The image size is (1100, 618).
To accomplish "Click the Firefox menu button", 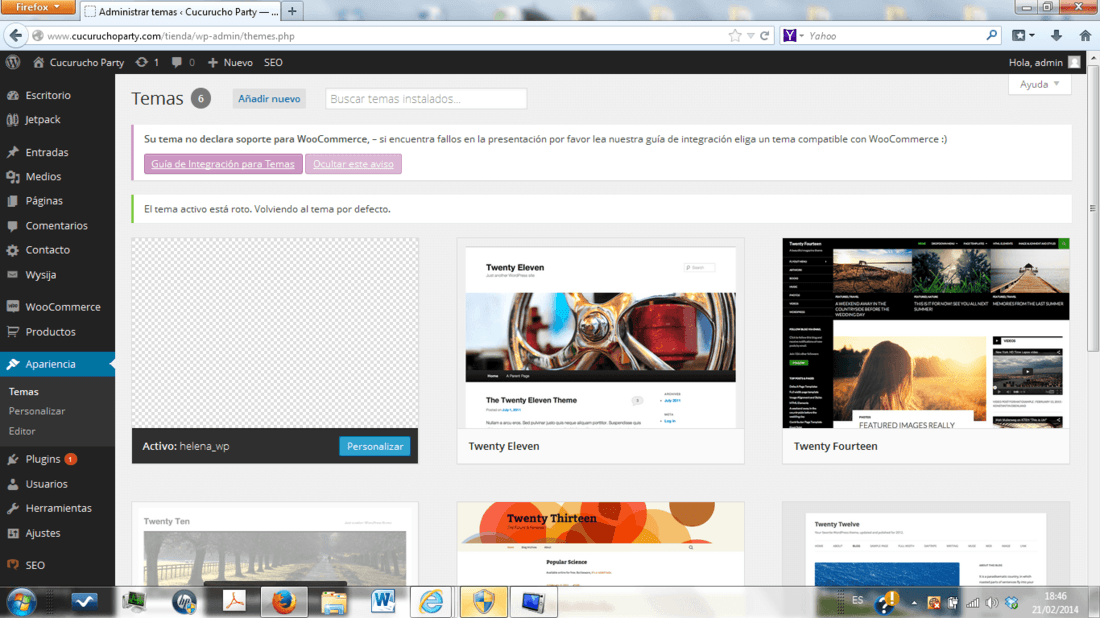I will (39, 7).
